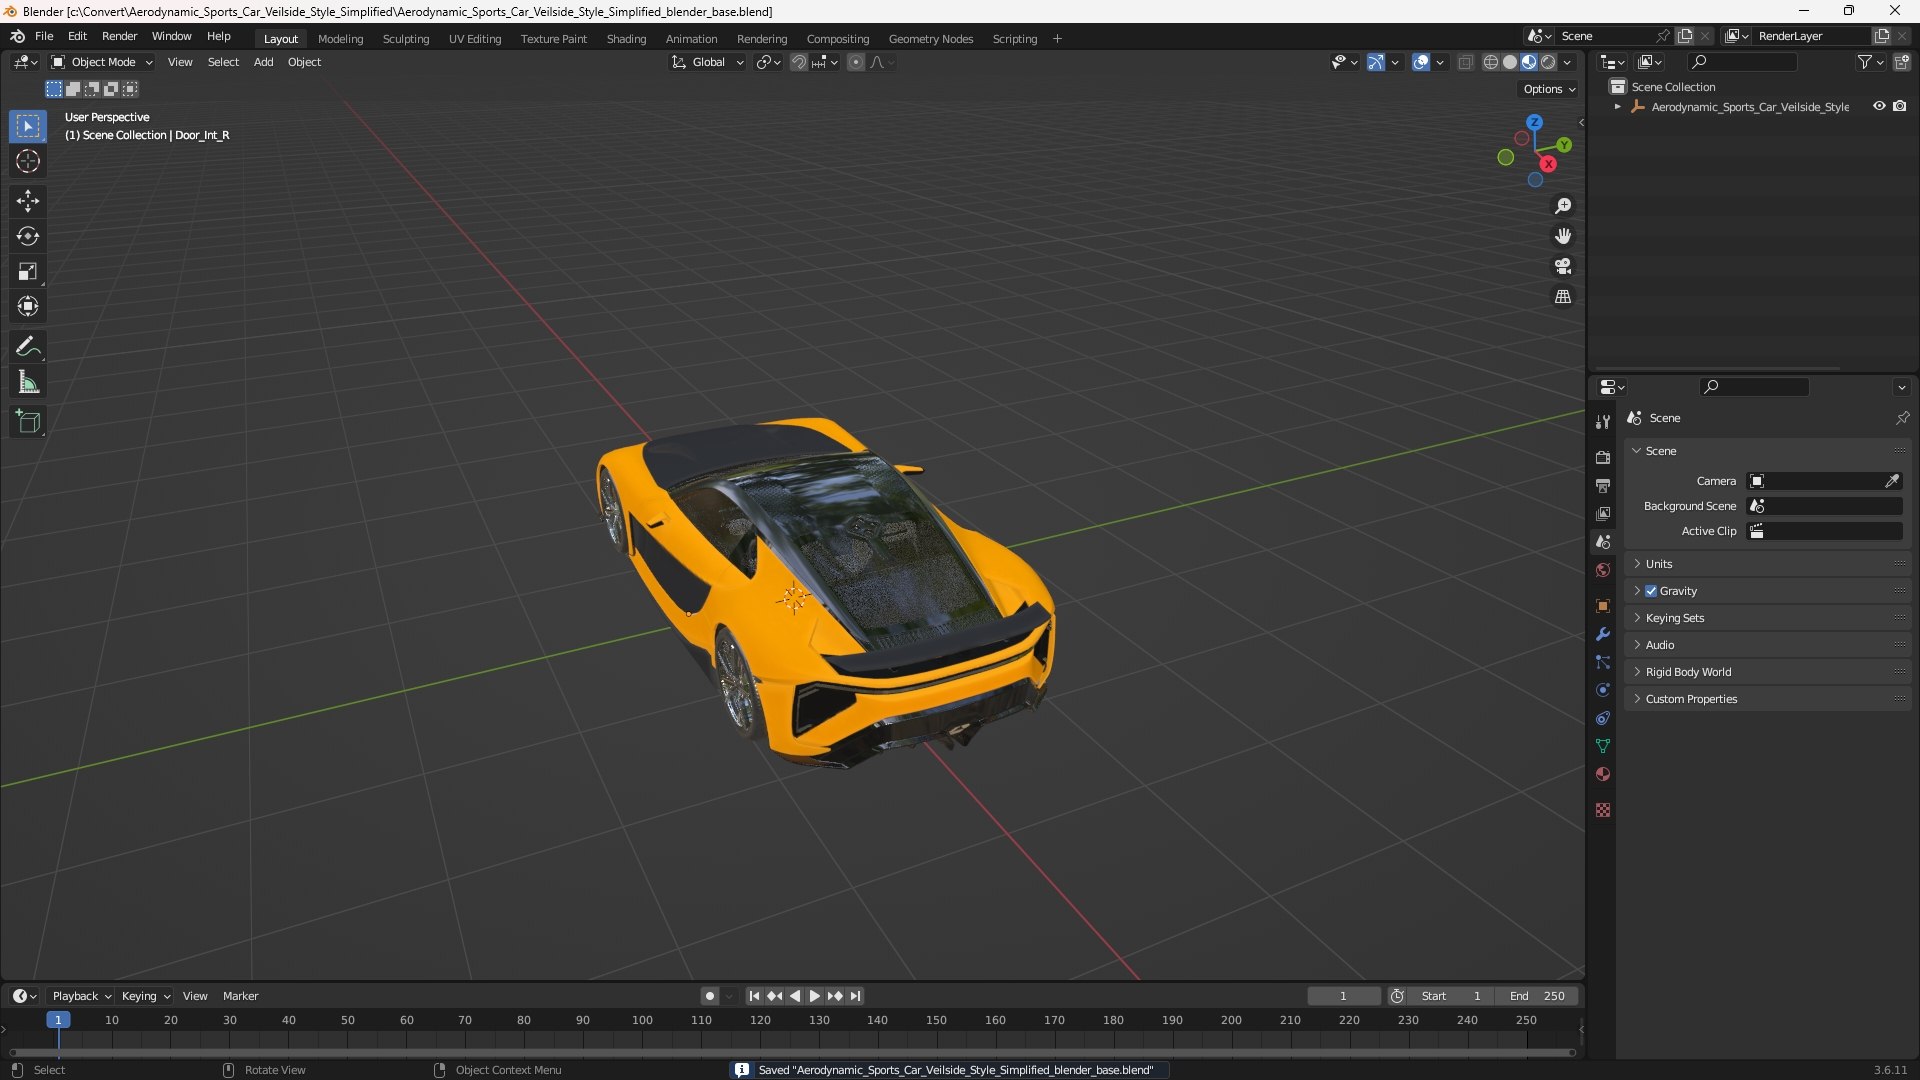Toggle proportional editing button
This screenshot has height=1080, width=1920.
pyautogui.click(x=856, y=62)
